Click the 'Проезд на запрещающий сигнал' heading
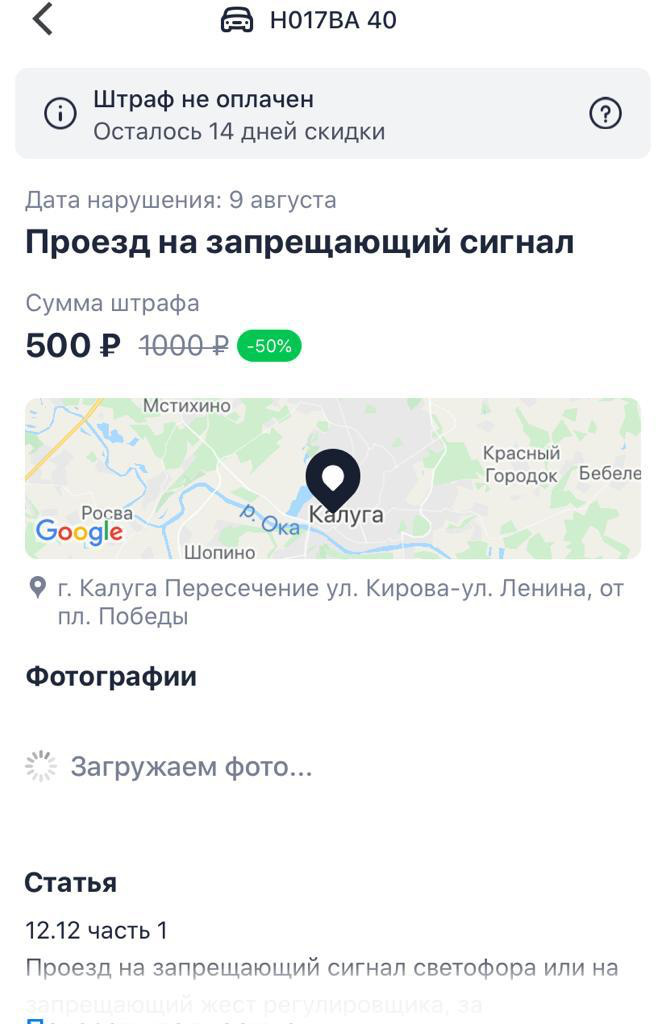 pyautogui.click(x=300, y=243)
